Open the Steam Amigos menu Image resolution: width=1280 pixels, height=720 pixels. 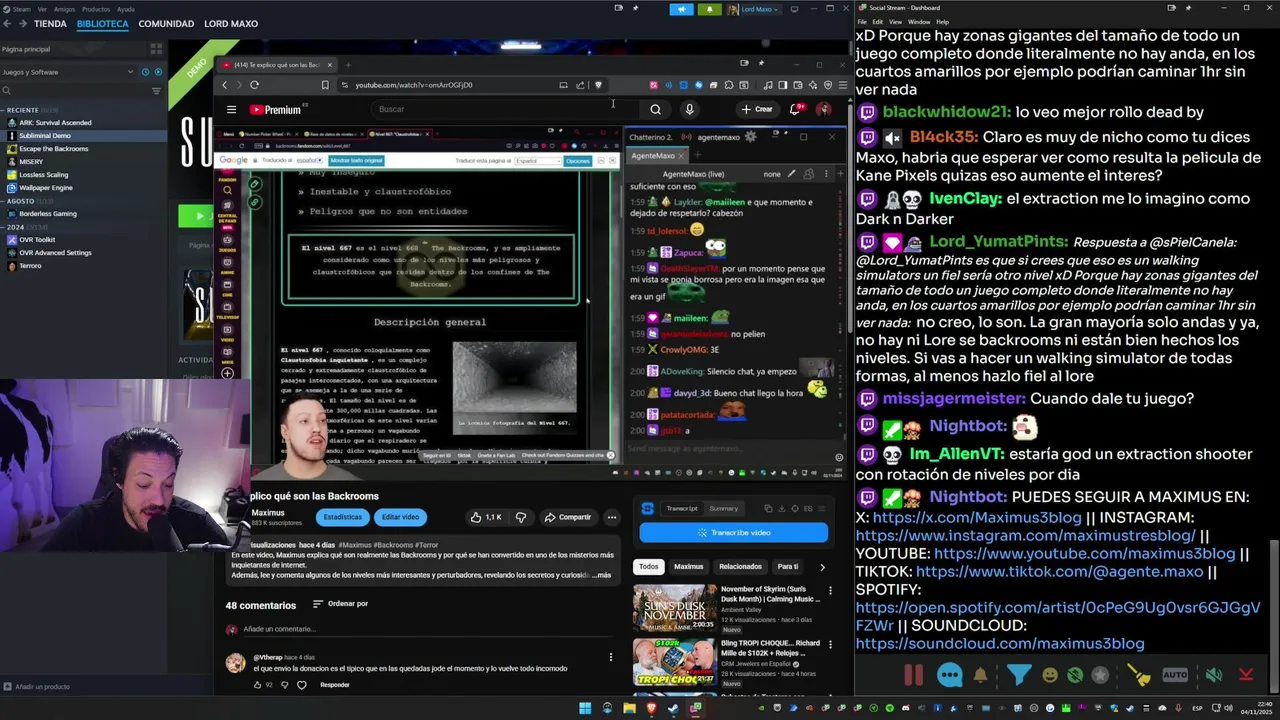point(64,9)
